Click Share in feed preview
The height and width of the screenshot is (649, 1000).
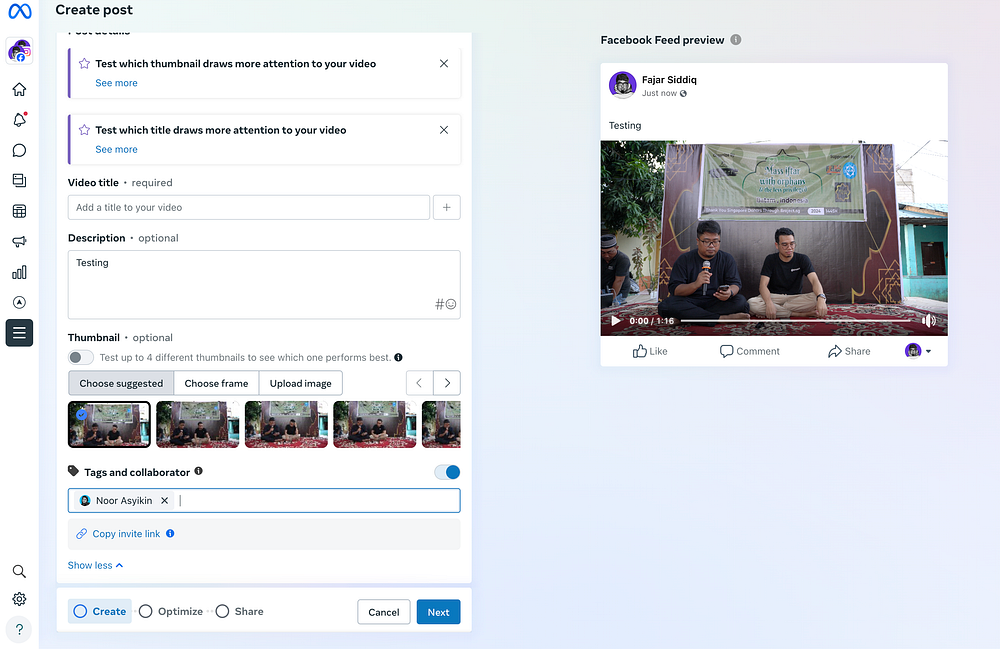tap(849, 351)
